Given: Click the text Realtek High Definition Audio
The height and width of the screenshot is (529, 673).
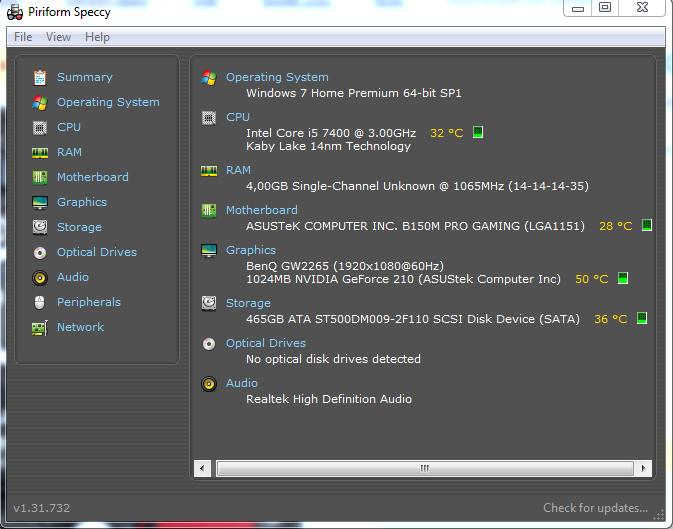Looking at the screenshot, I should click(329, 399).
